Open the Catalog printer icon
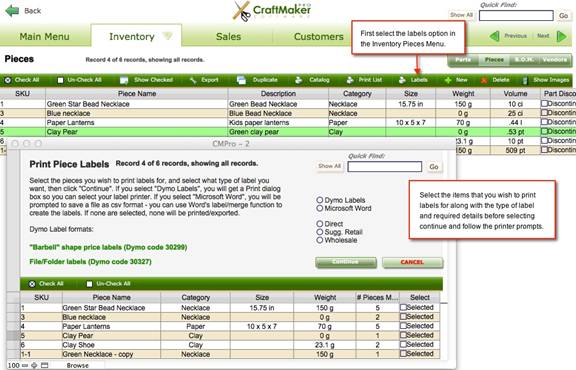Viewport: 576px width, 370px height. pyautogui.click(x=299, y=80)
